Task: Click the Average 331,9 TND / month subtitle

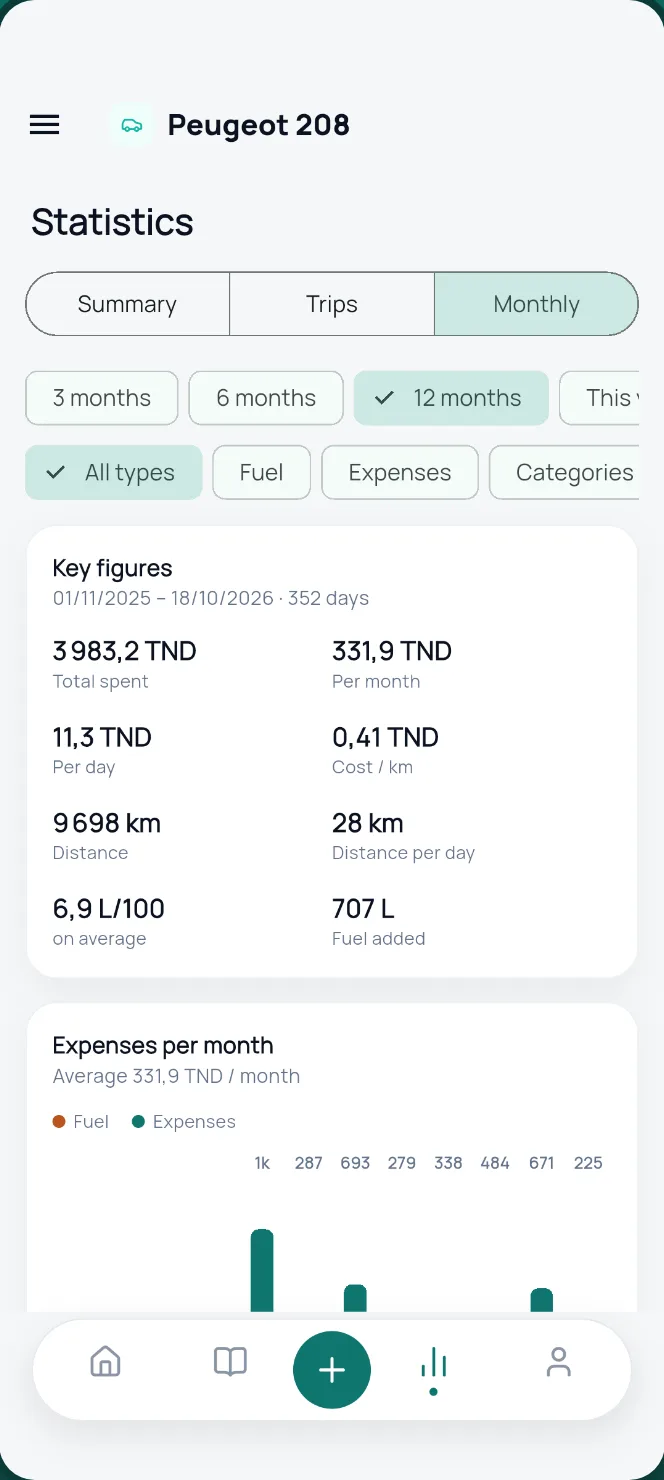Action: pos(176,1076)
